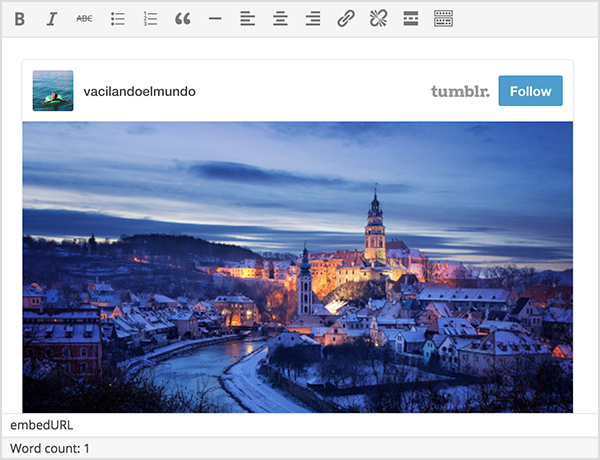Insert Read More tag
The height and width of the screenshot is (460, 600).
[x=410, y=18]
